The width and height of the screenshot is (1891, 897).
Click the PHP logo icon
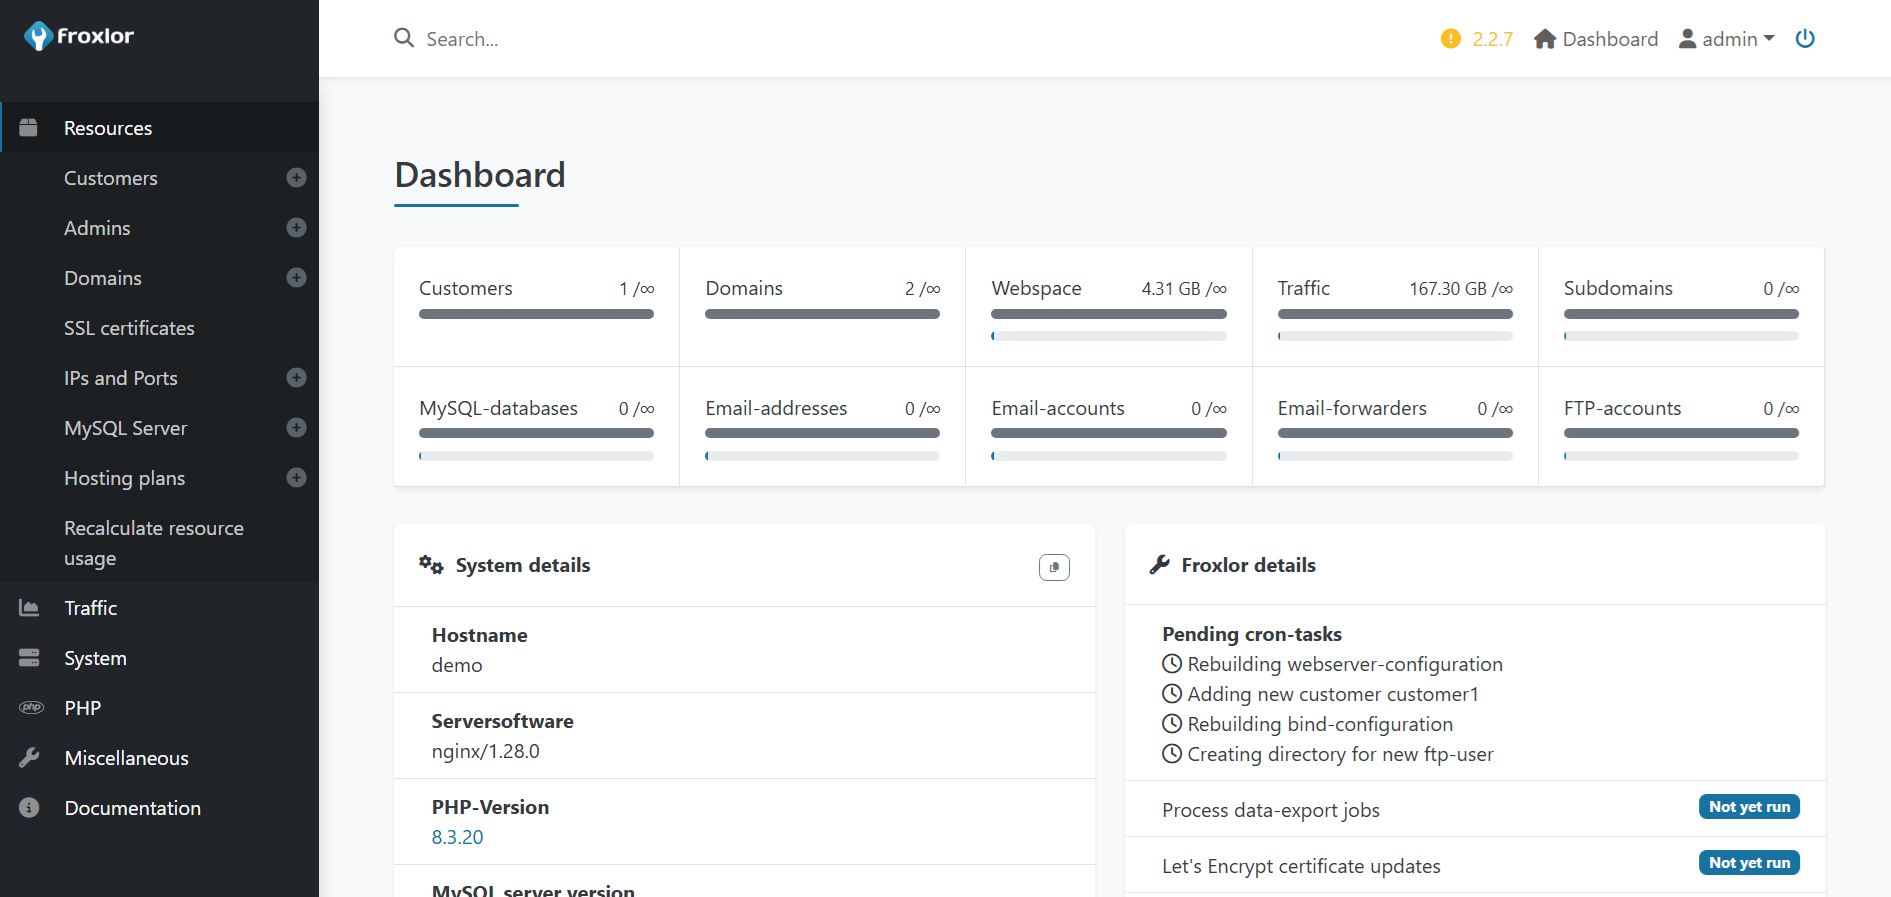coord(31,708)
